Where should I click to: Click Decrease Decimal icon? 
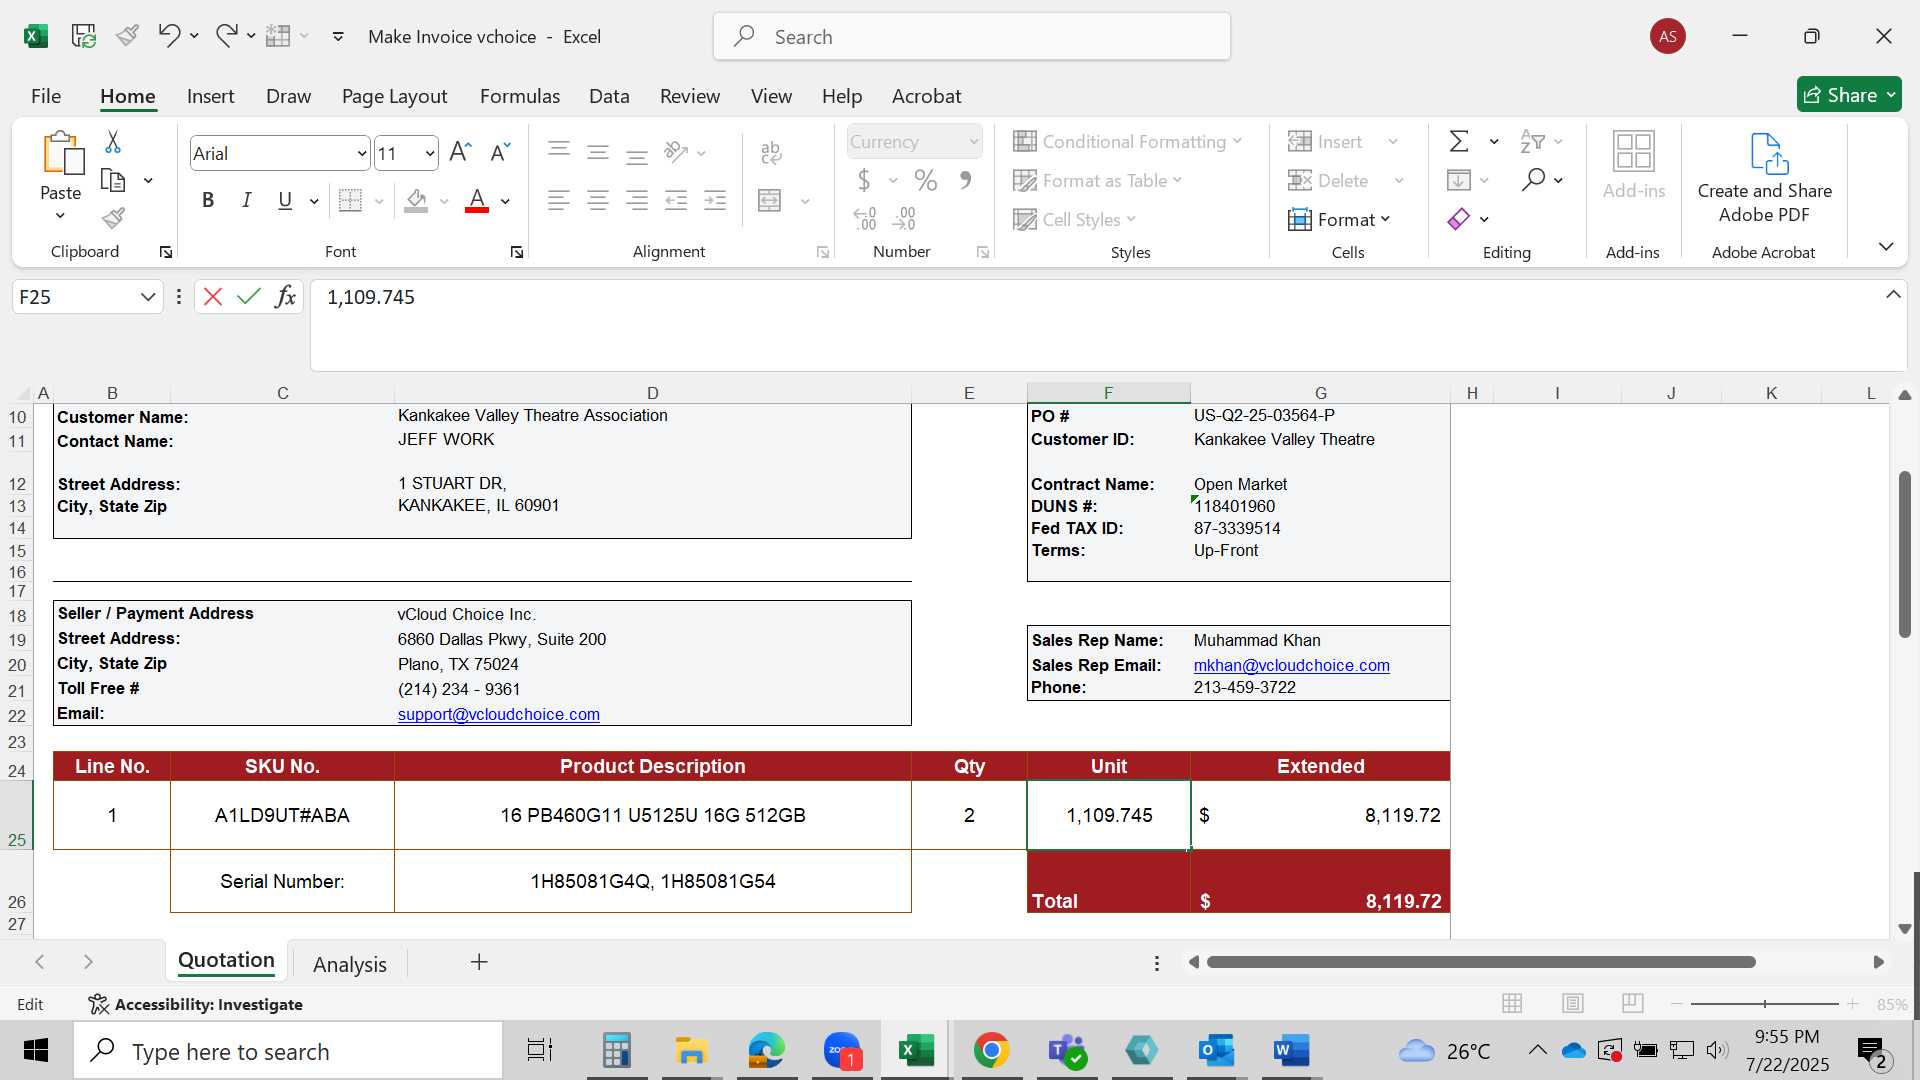pos(904,218)
